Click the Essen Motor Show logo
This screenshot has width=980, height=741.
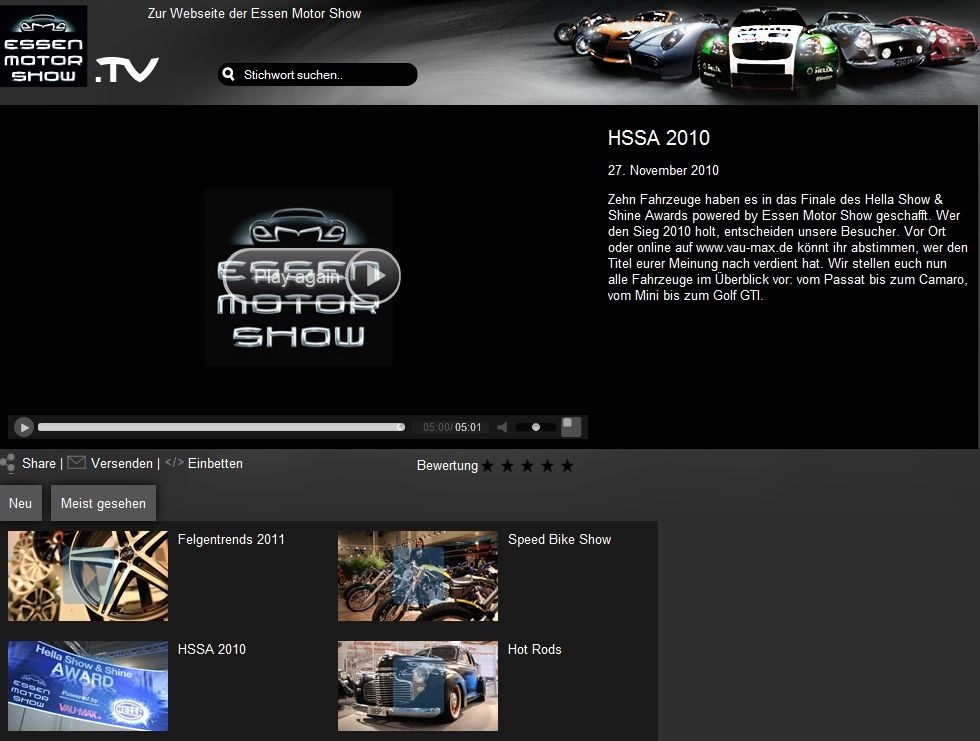point(43,46)
